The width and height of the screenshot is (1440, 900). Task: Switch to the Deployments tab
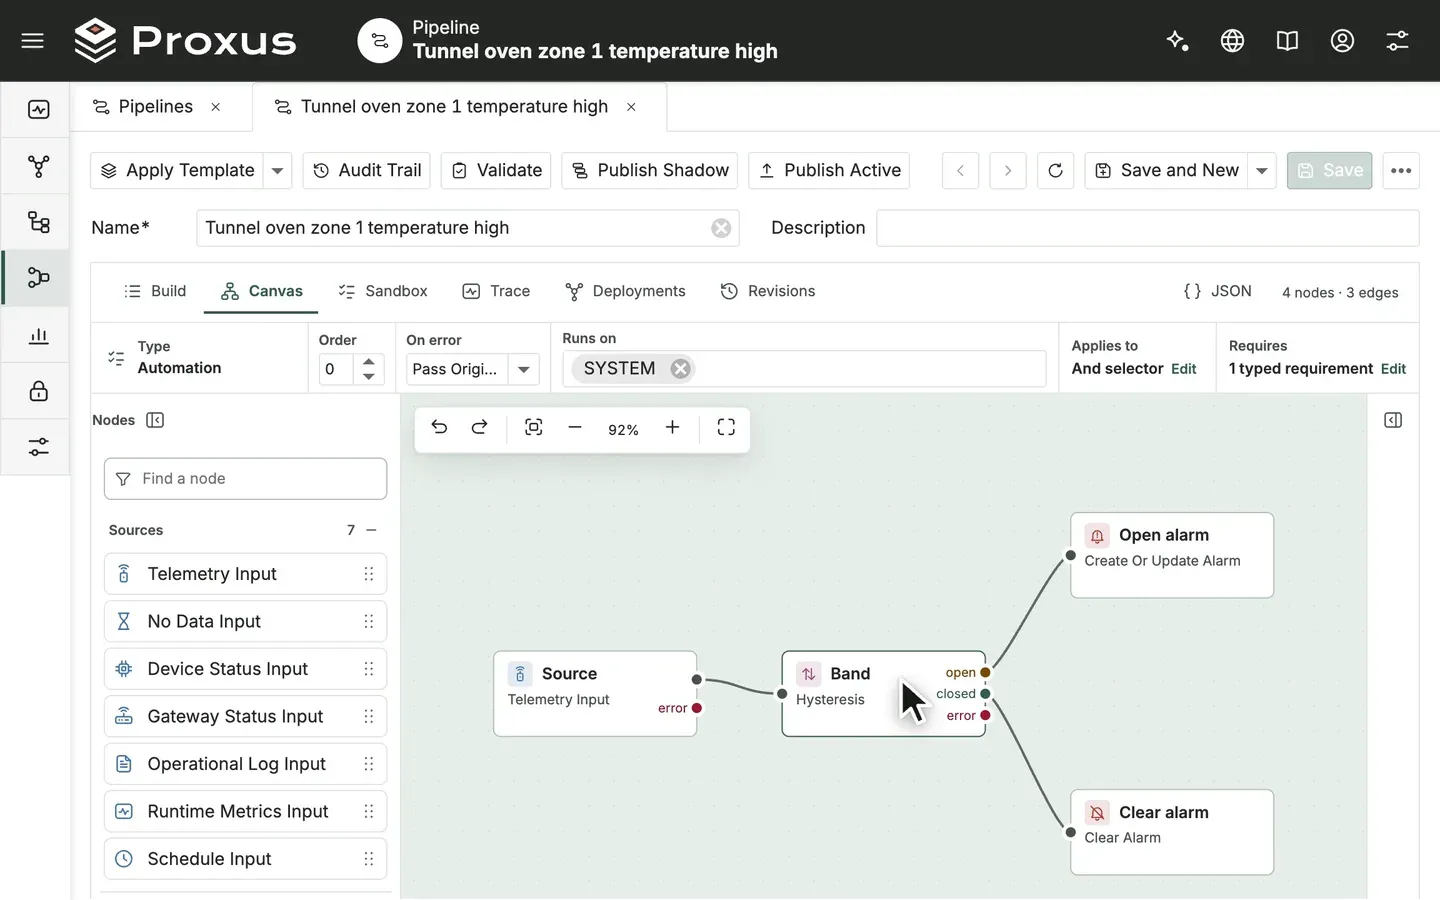[626, 291]
